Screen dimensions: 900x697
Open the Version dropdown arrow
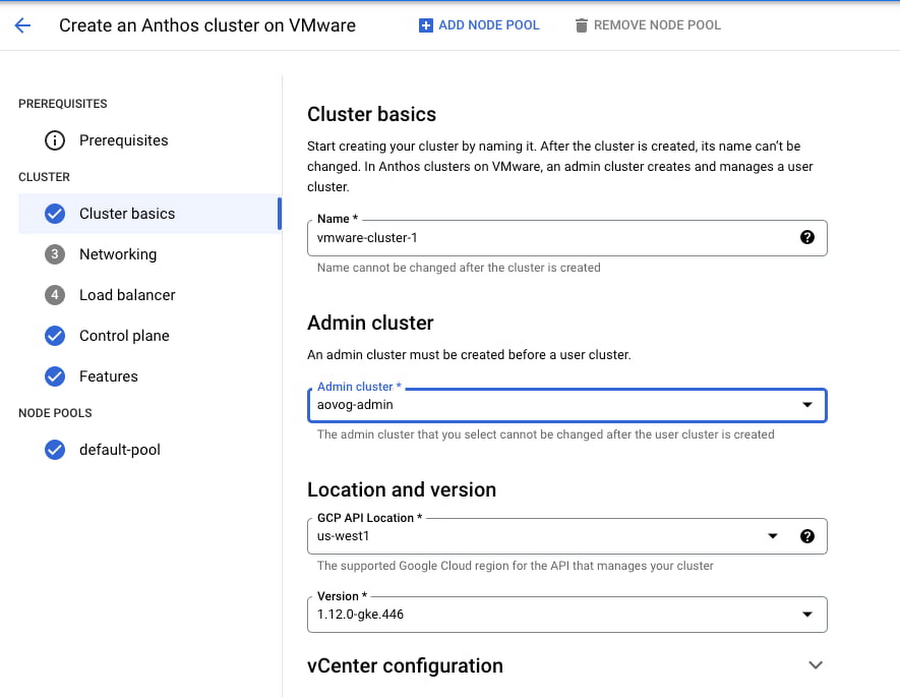[x=807, y=614]
